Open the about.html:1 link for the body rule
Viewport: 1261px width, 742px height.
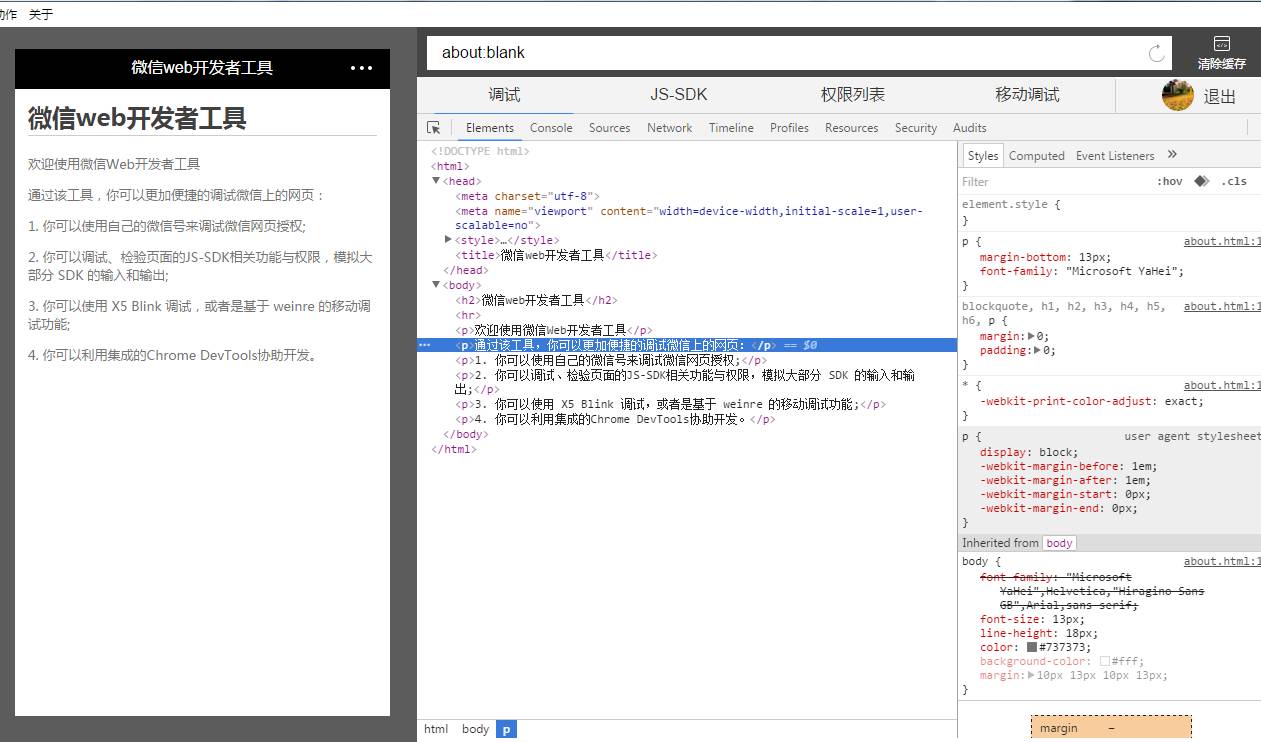1221,562
